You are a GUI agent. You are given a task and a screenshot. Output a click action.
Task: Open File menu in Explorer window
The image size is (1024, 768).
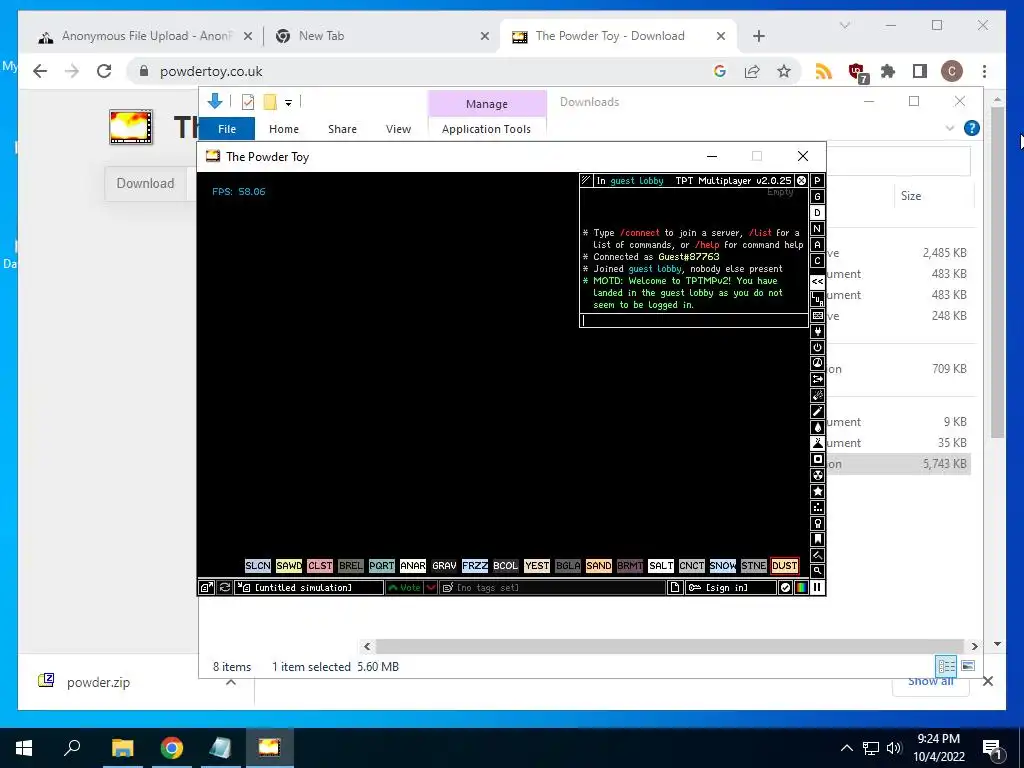[227, 129]
